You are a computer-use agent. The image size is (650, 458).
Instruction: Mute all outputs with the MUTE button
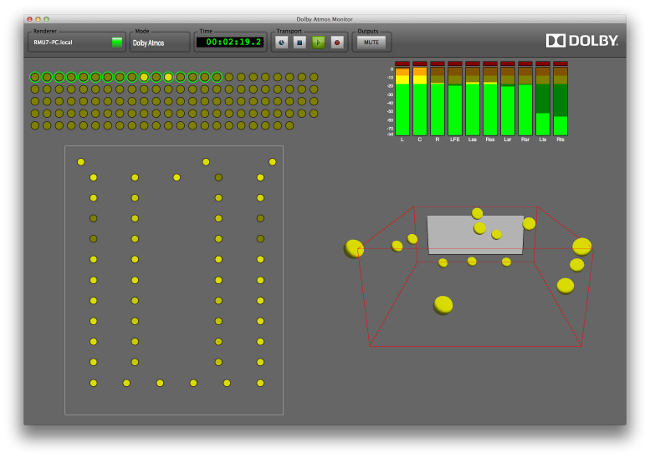click(x=371, y=42)
